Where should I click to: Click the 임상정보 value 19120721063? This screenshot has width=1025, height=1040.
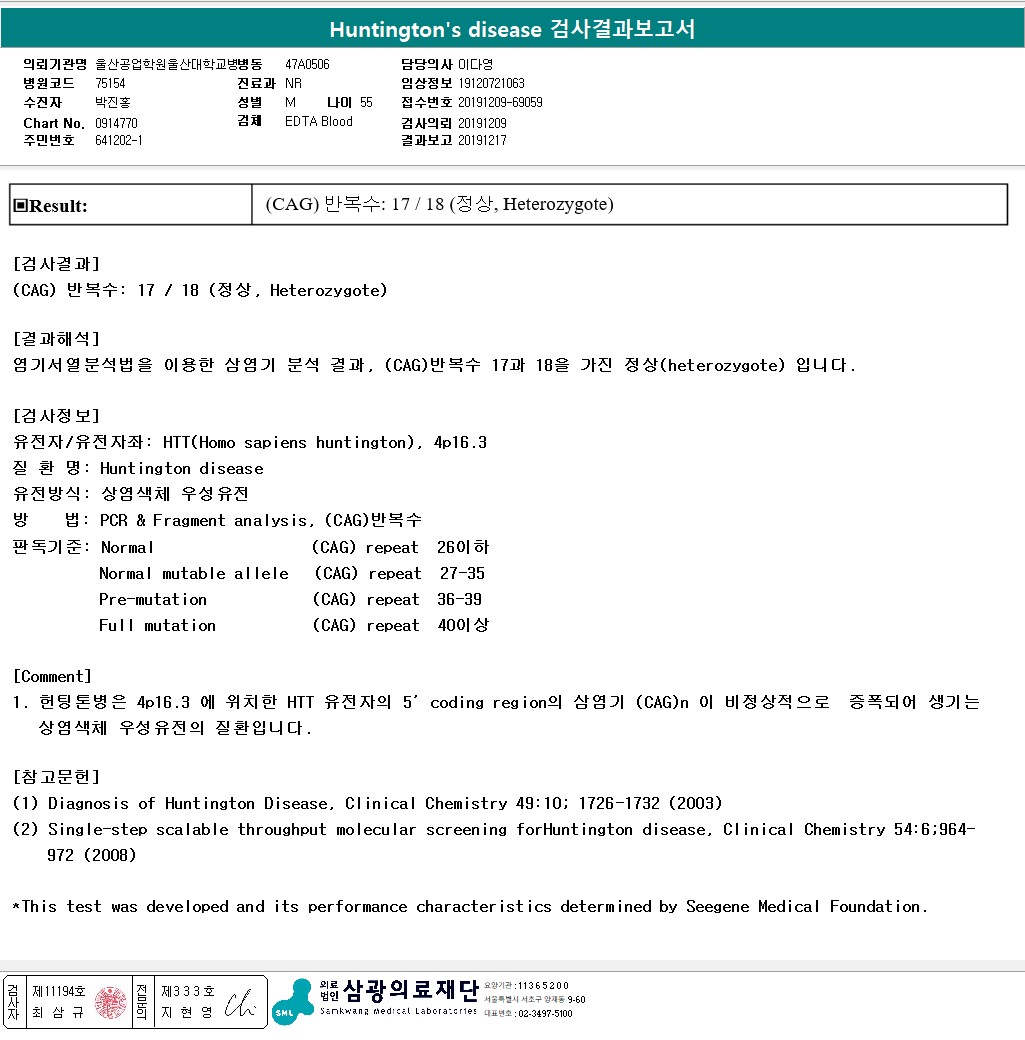click(492, 84)
